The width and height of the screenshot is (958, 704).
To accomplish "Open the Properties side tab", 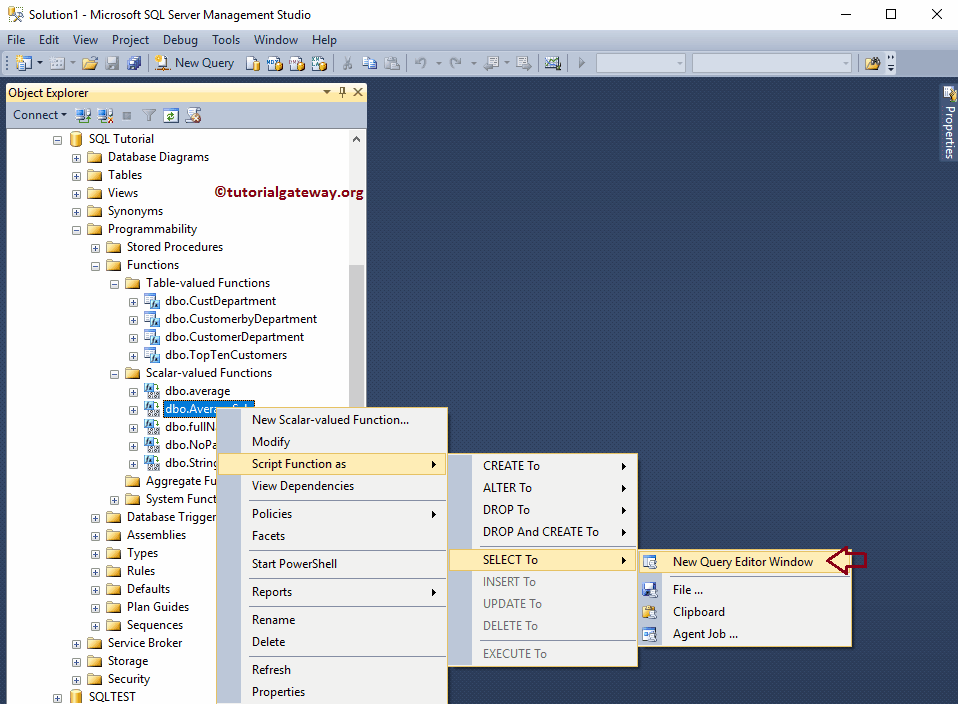I will pos(949,125).
